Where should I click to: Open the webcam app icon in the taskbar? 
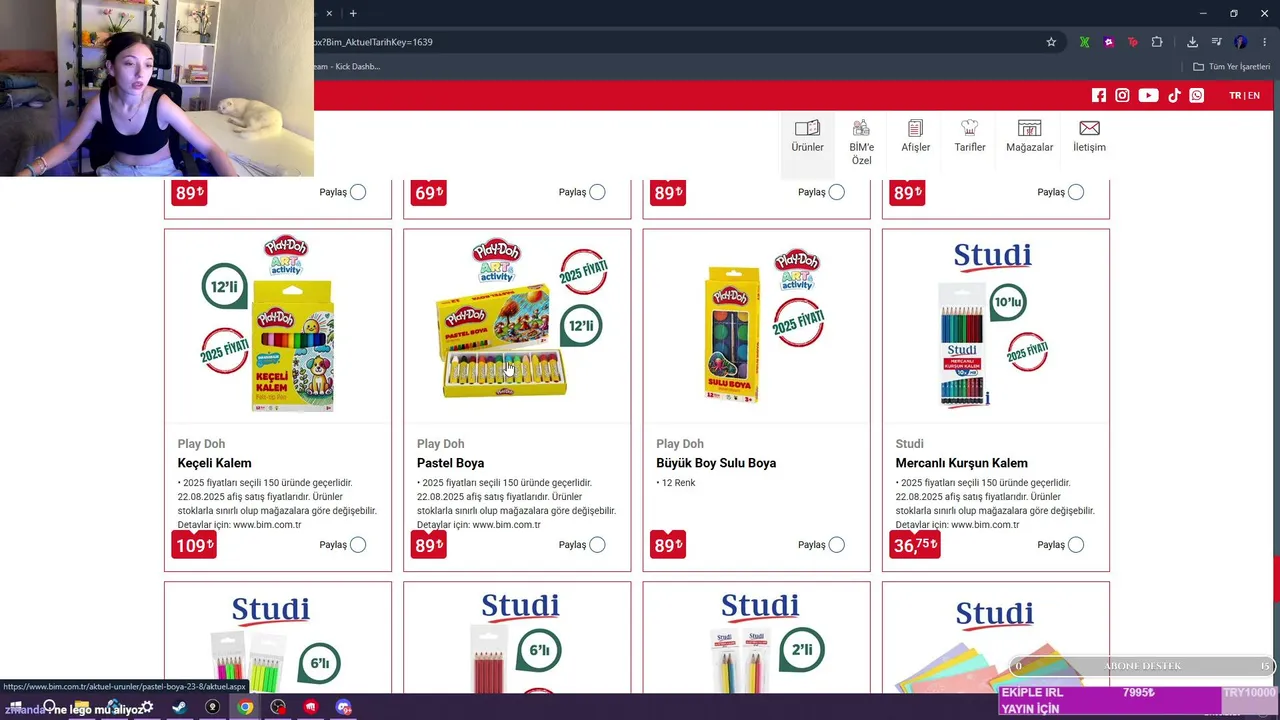click(212, 707)
